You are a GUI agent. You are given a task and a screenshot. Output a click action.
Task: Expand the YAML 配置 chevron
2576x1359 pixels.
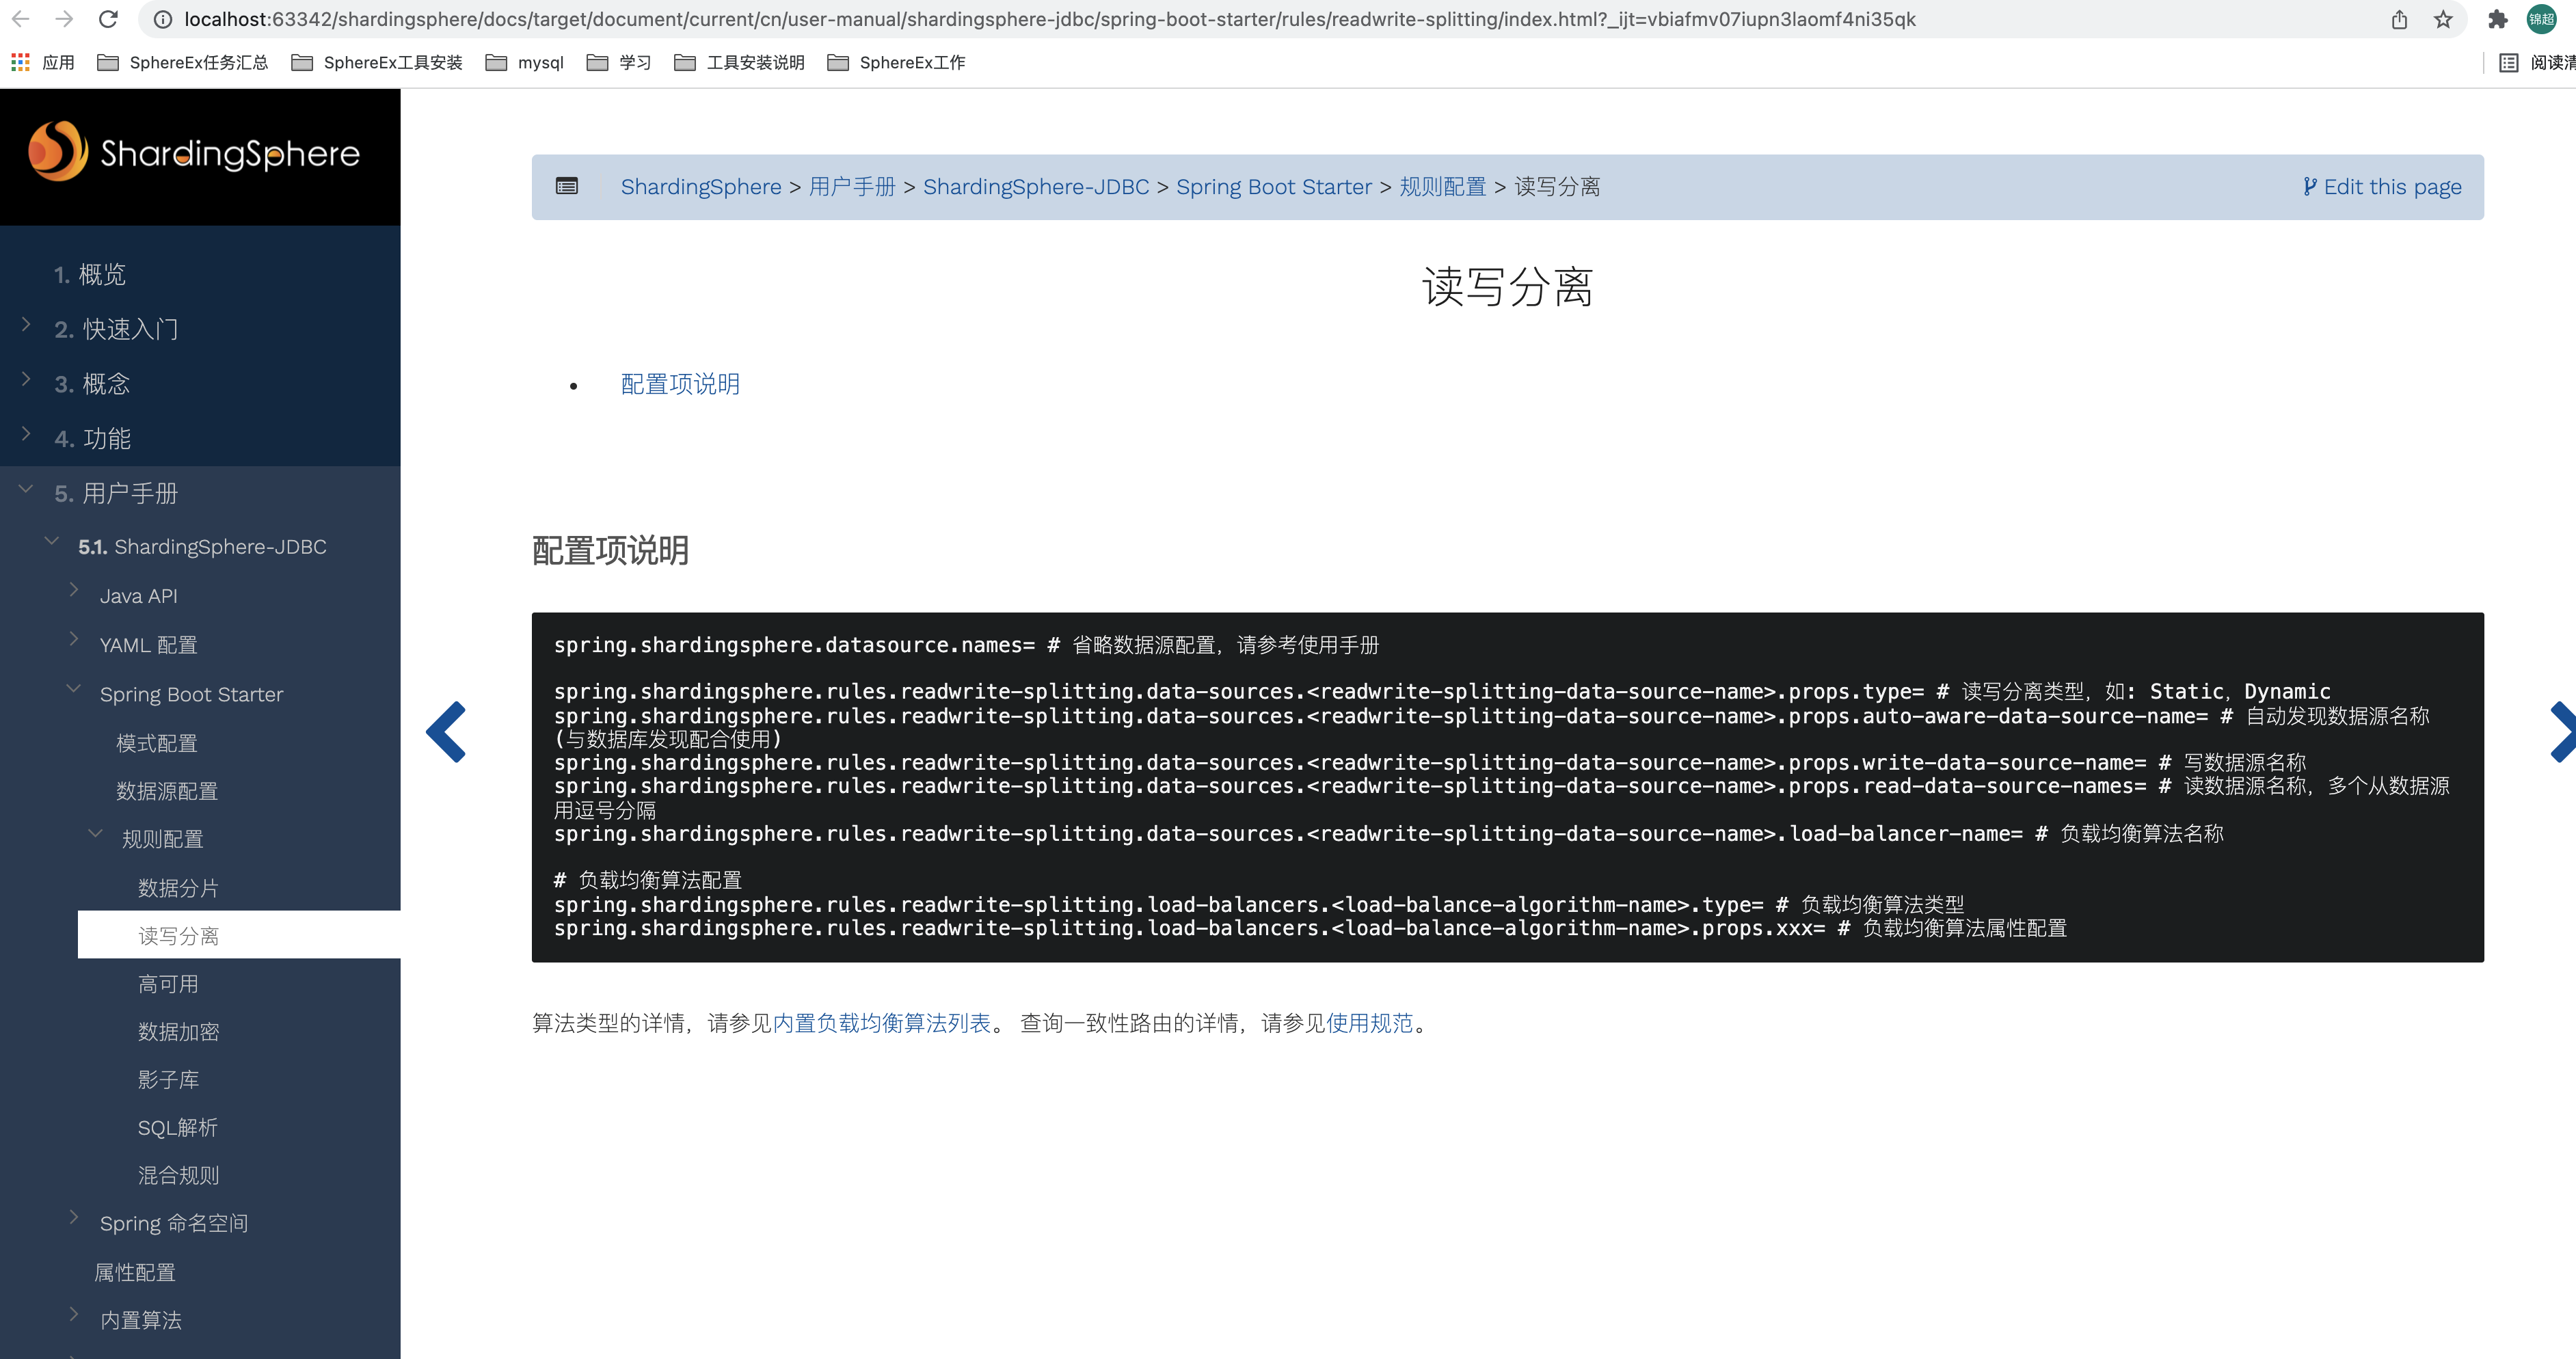coord(73,639)
